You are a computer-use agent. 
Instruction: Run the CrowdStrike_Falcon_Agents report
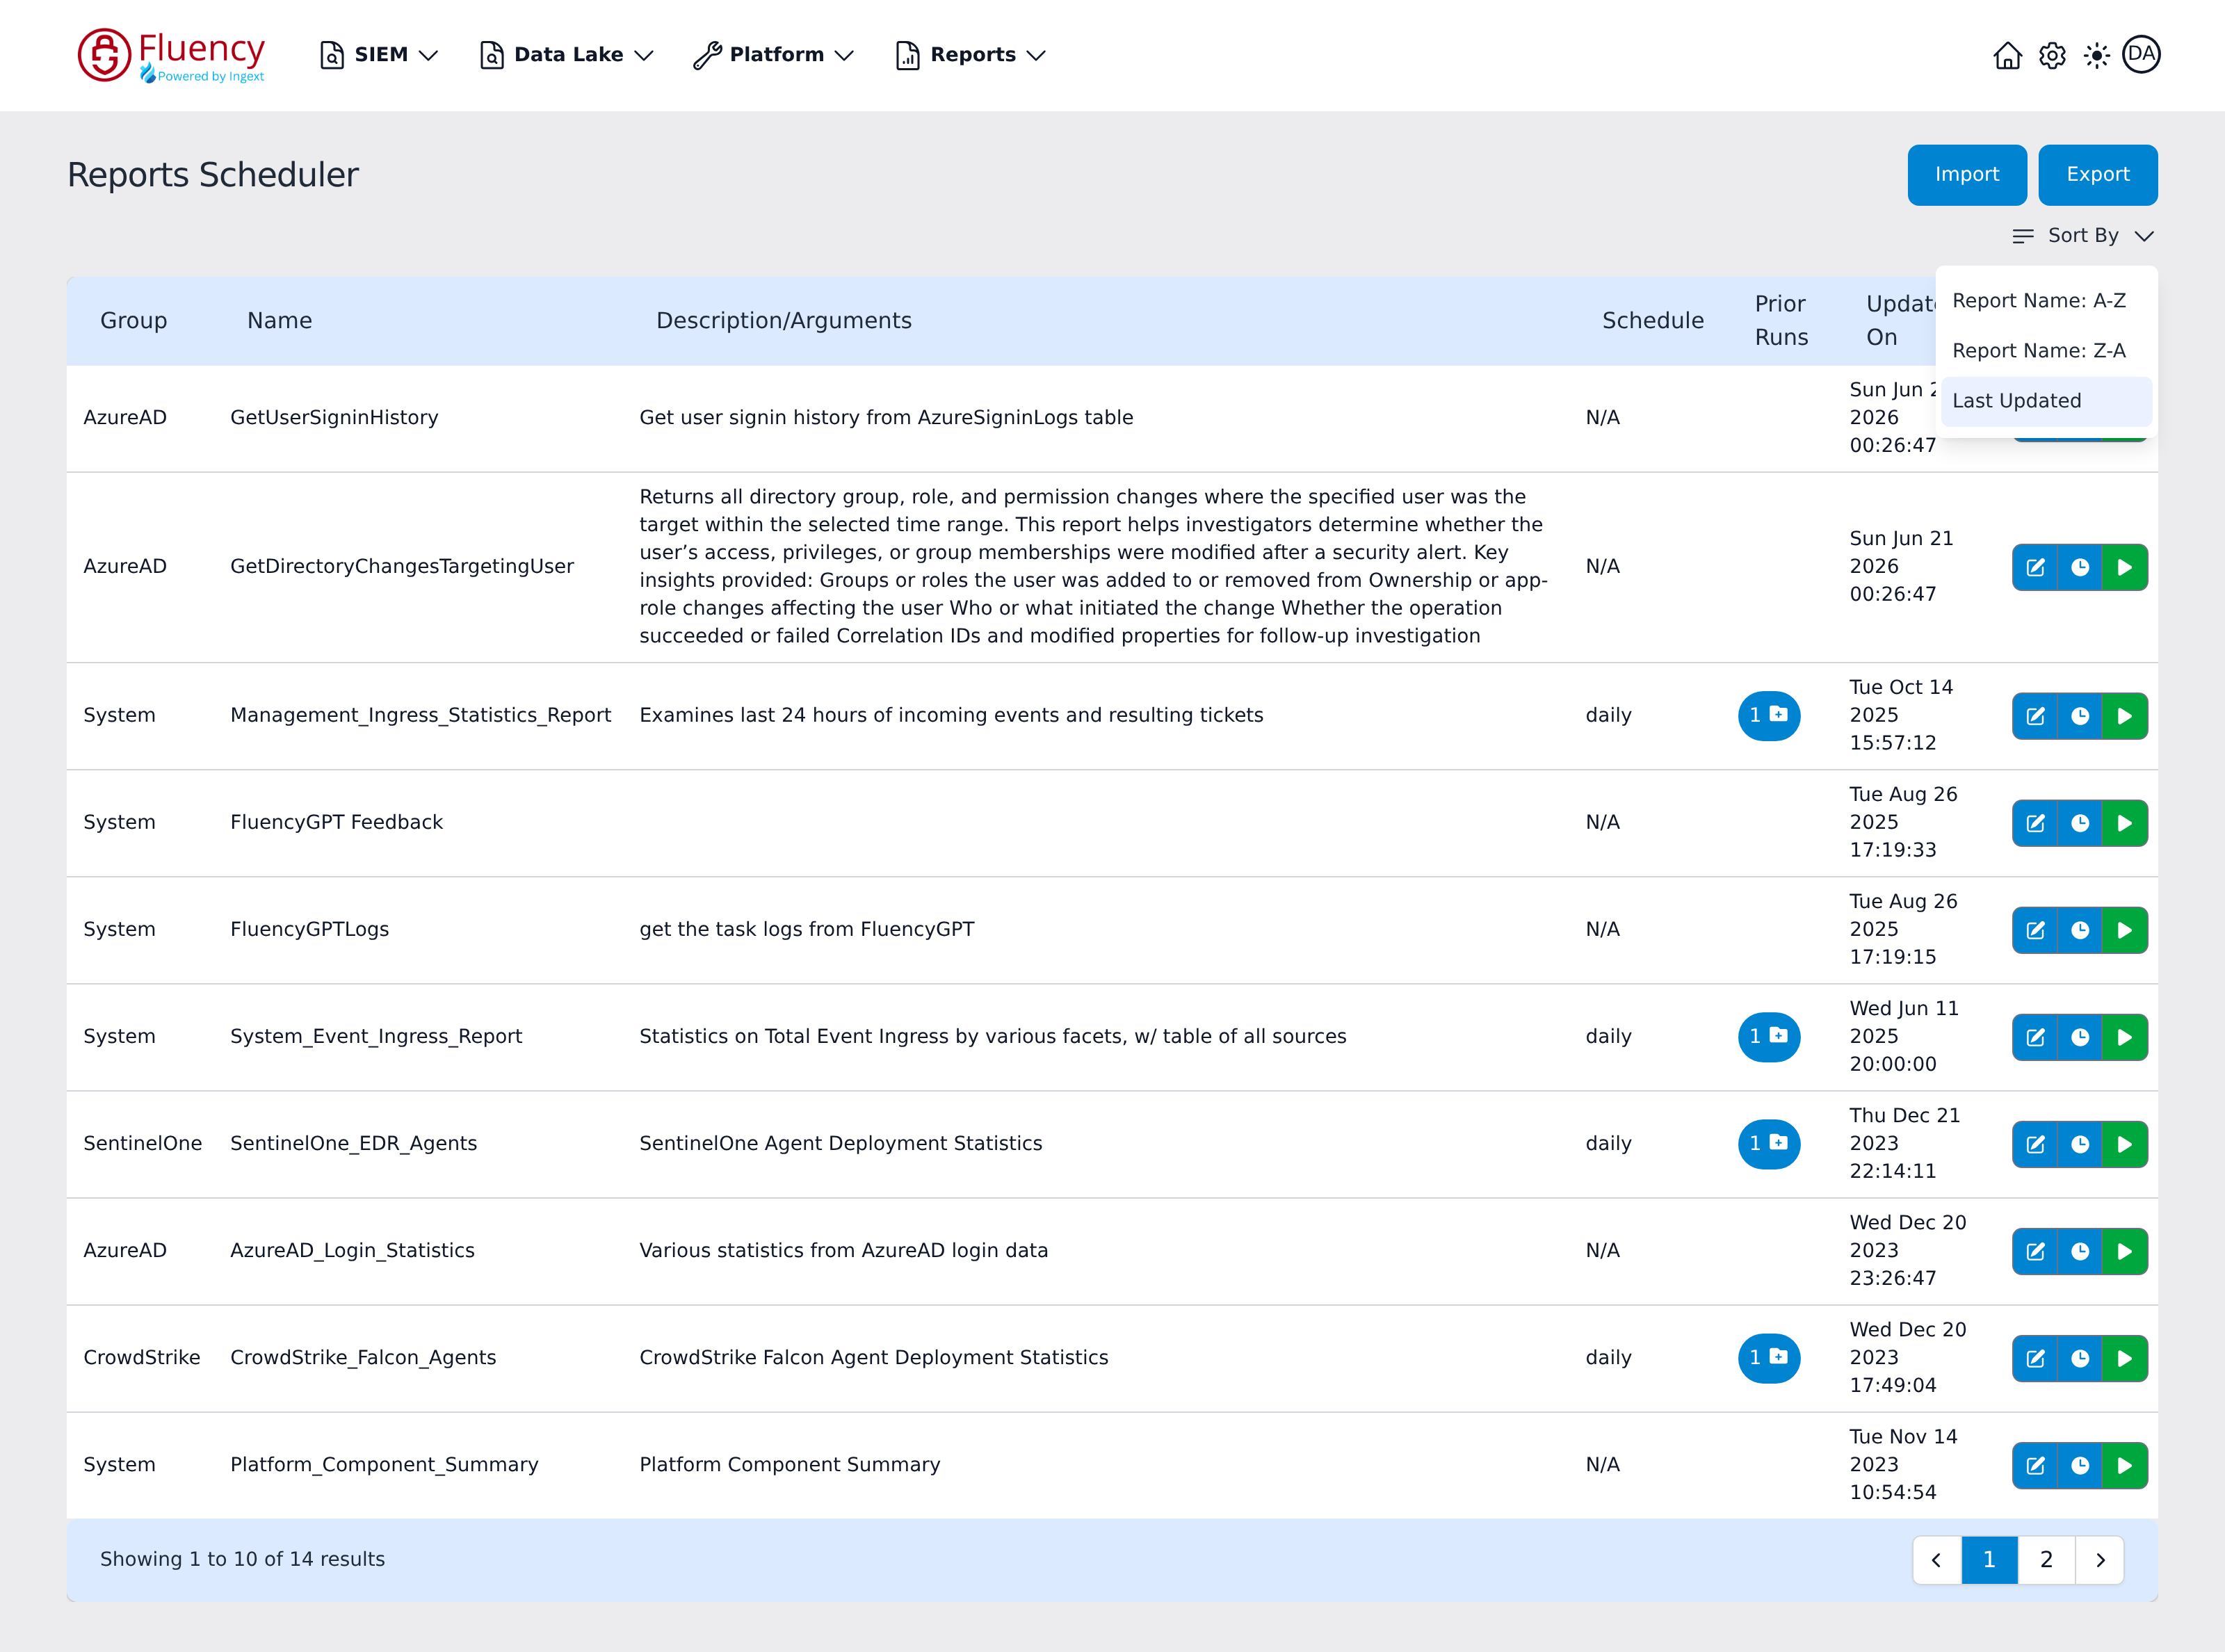tap(2125, 1358)
